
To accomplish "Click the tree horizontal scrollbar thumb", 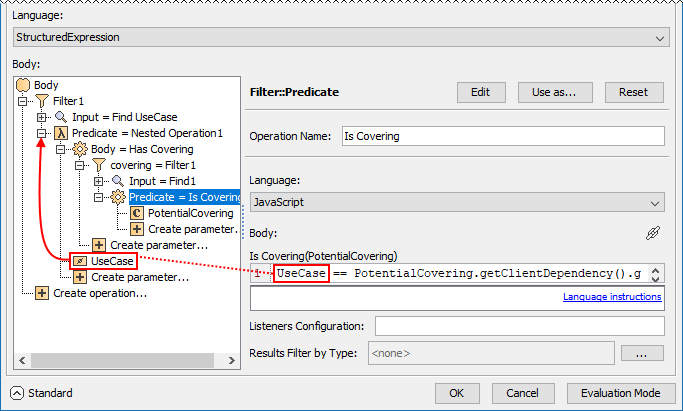I will tap(122, 360).
